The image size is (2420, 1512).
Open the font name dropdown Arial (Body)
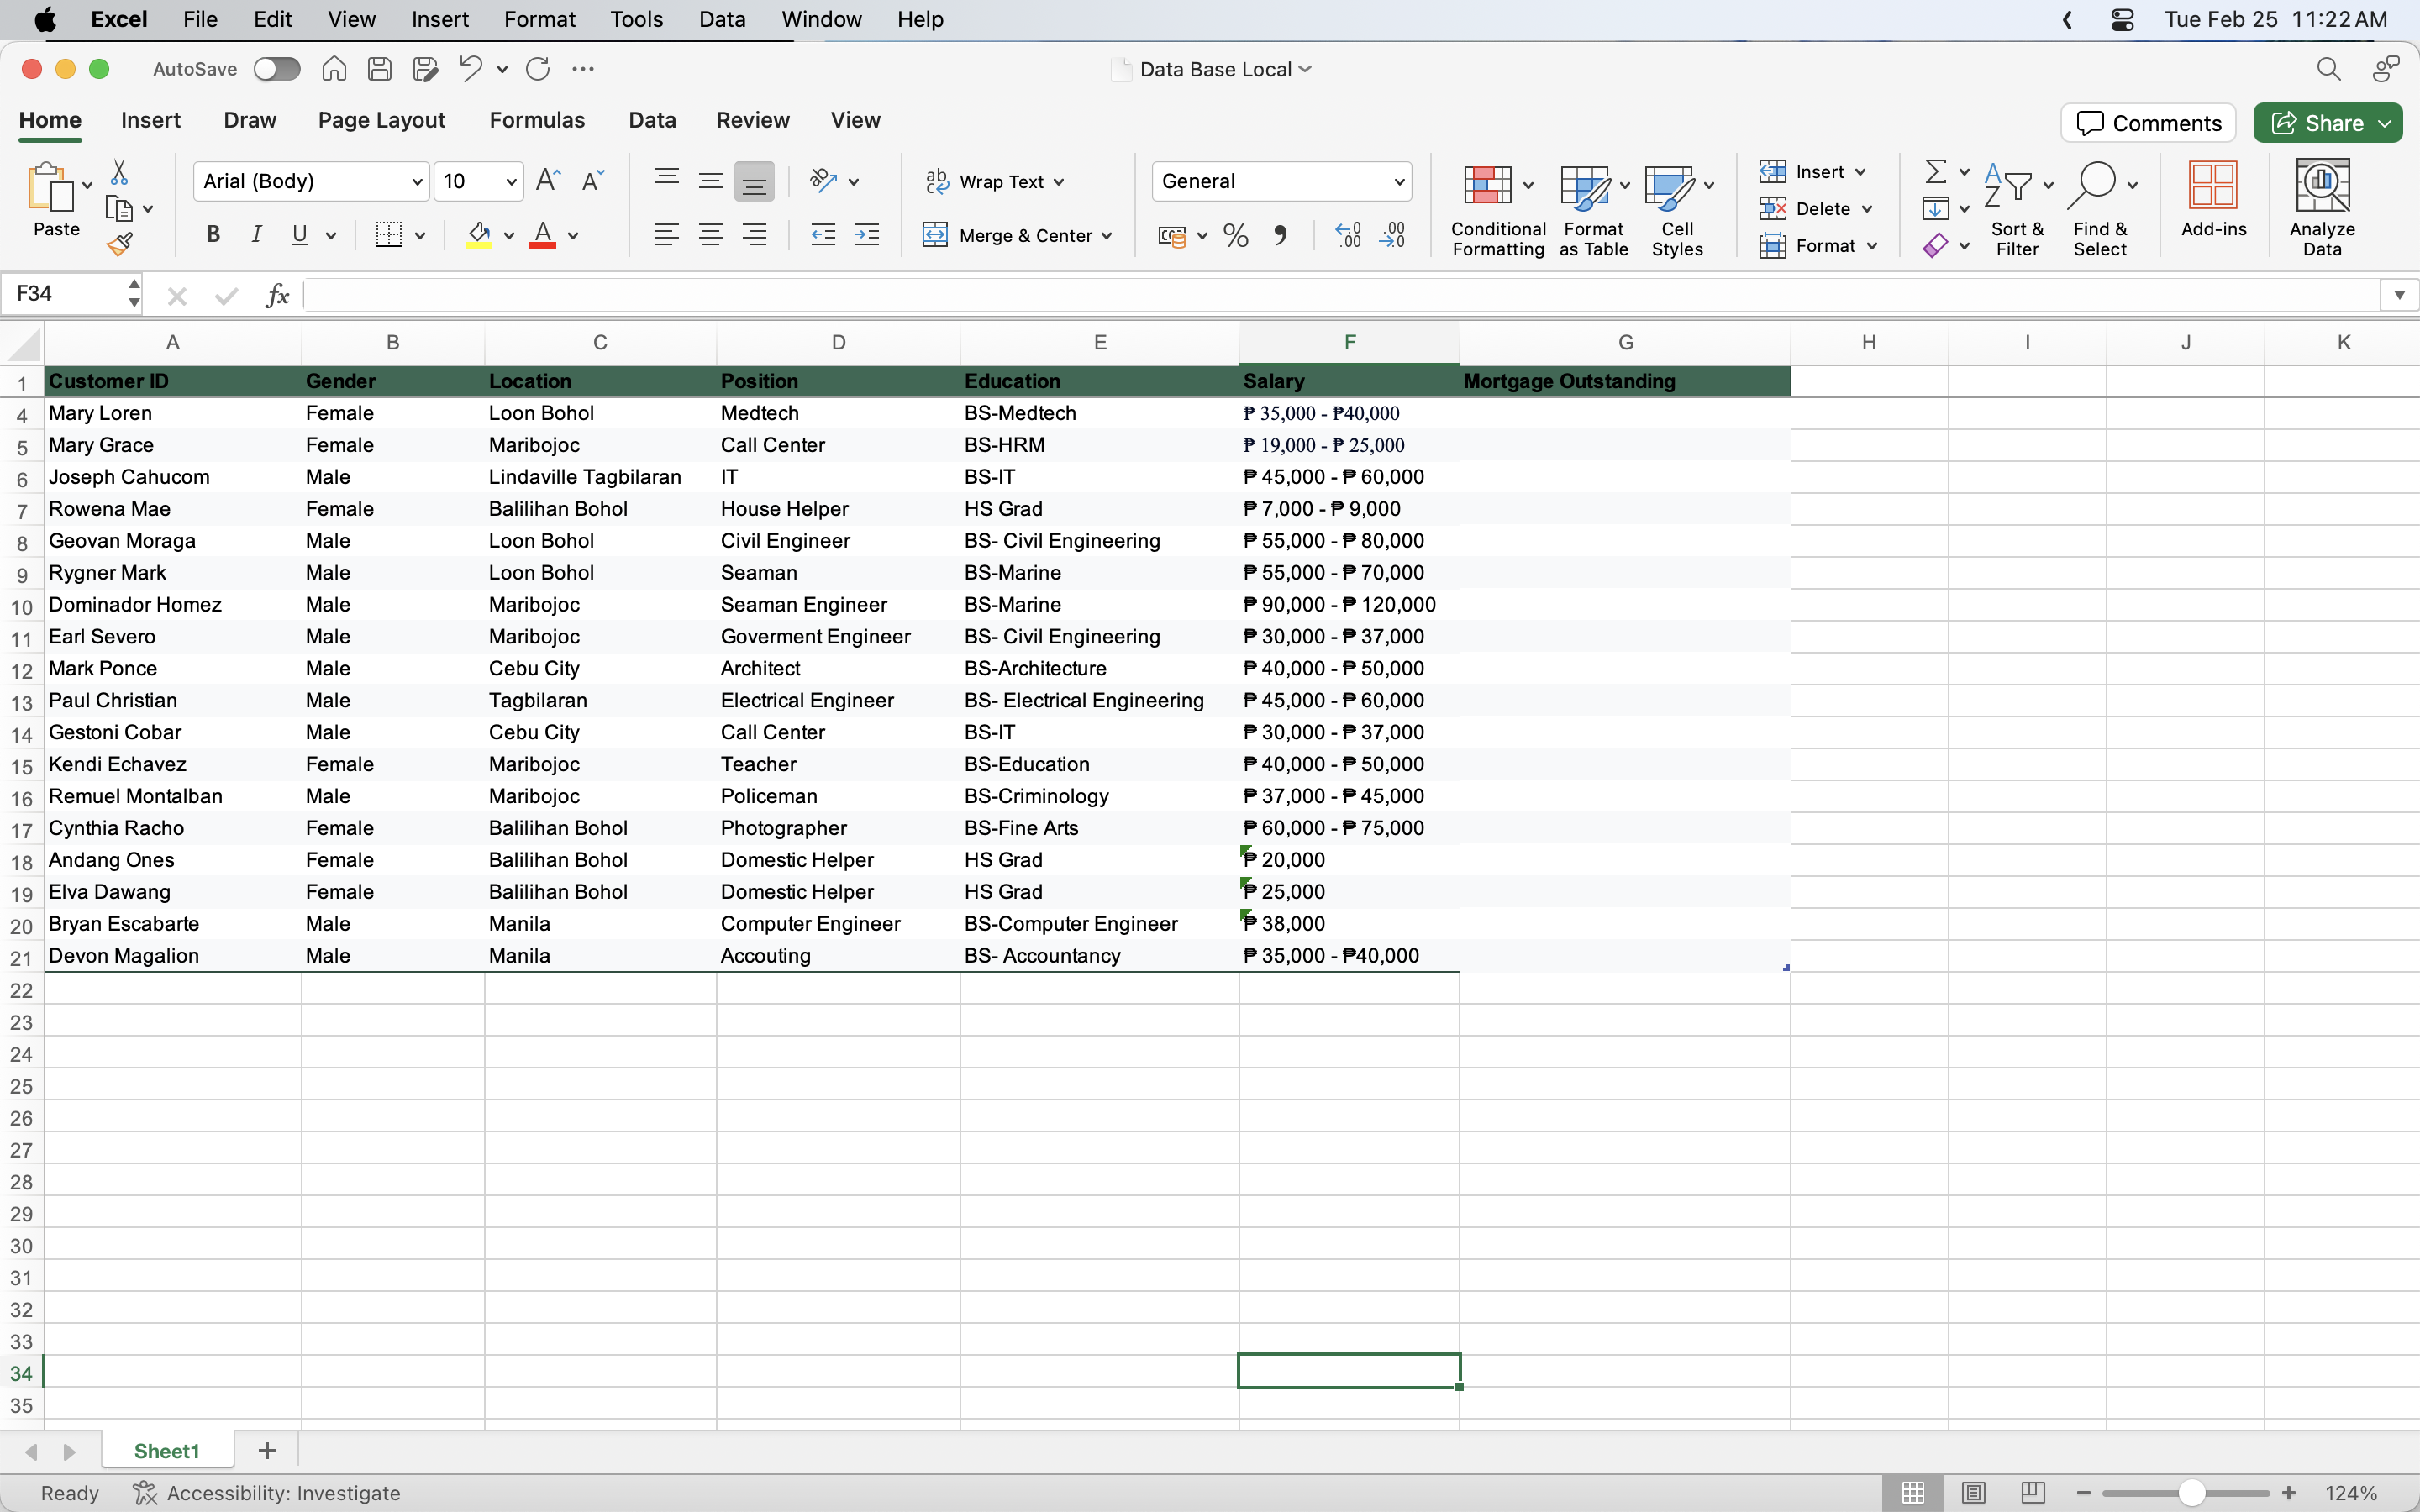pyautogui.click(x=416, y=182)
